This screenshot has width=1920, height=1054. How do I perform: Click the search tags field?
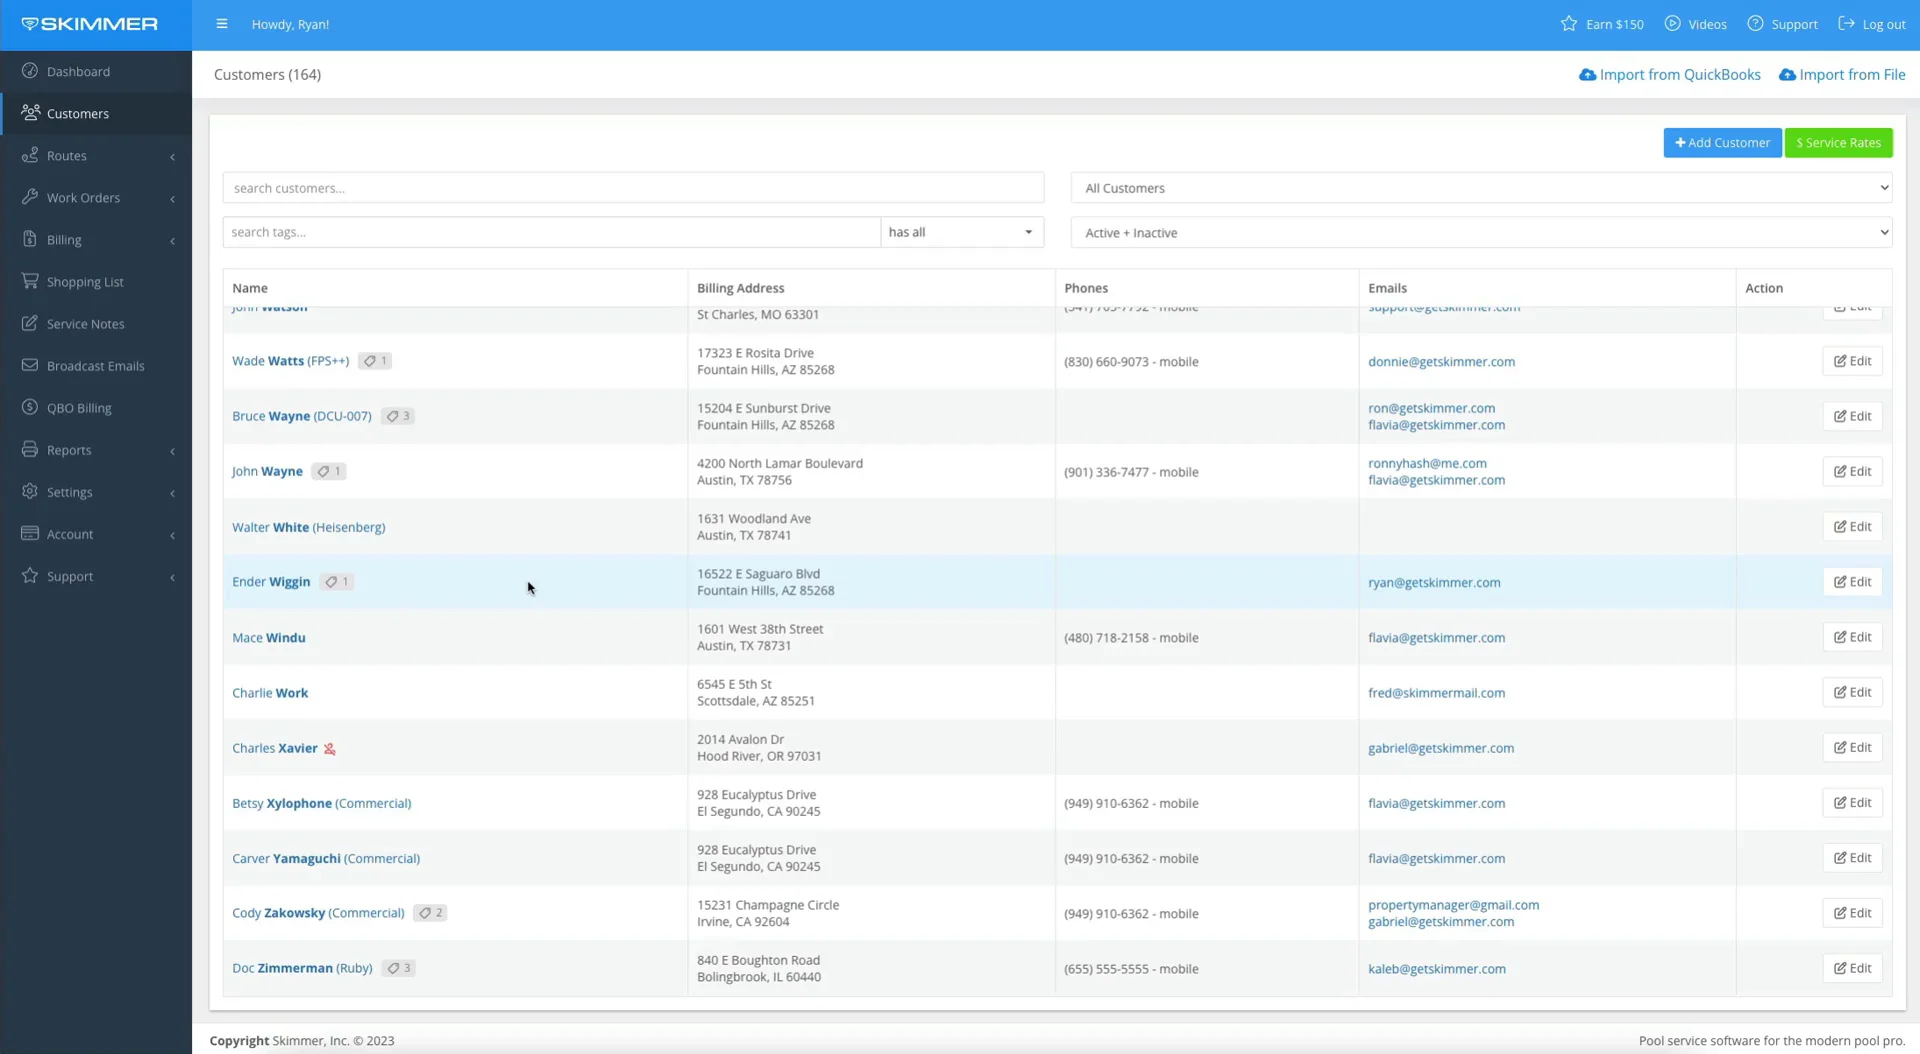coord(551,232)
